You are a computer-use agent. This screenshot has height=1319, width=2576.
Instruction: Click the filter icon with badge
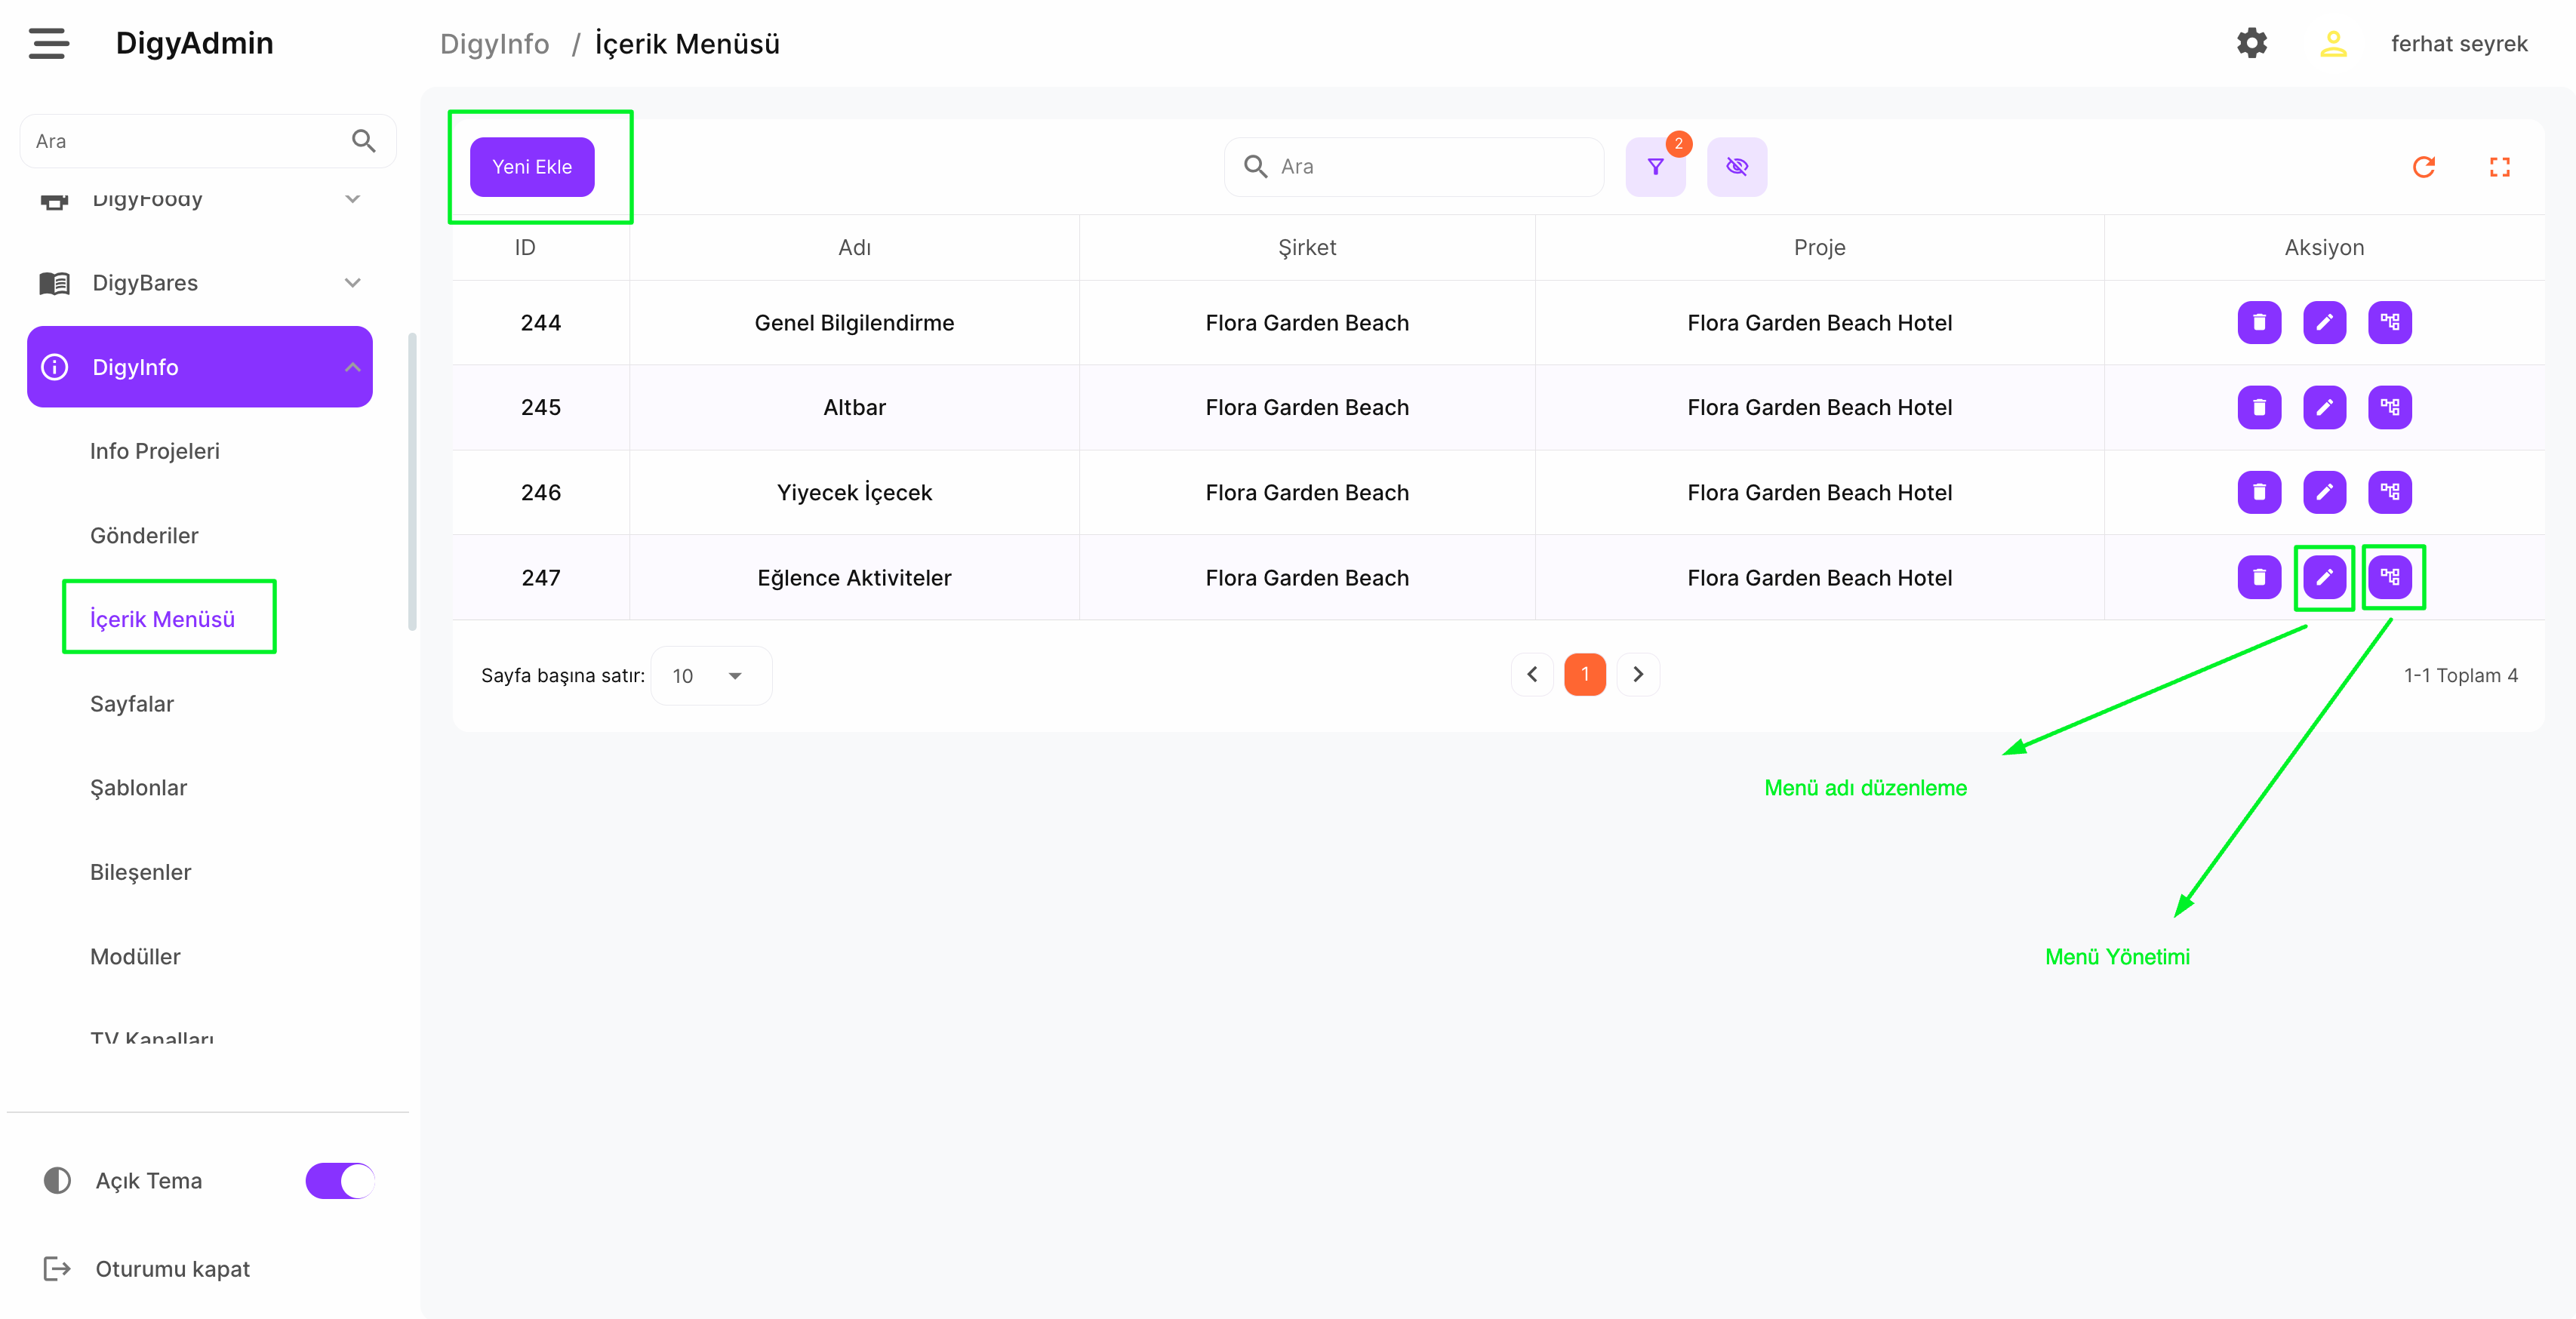[1655, 167]
